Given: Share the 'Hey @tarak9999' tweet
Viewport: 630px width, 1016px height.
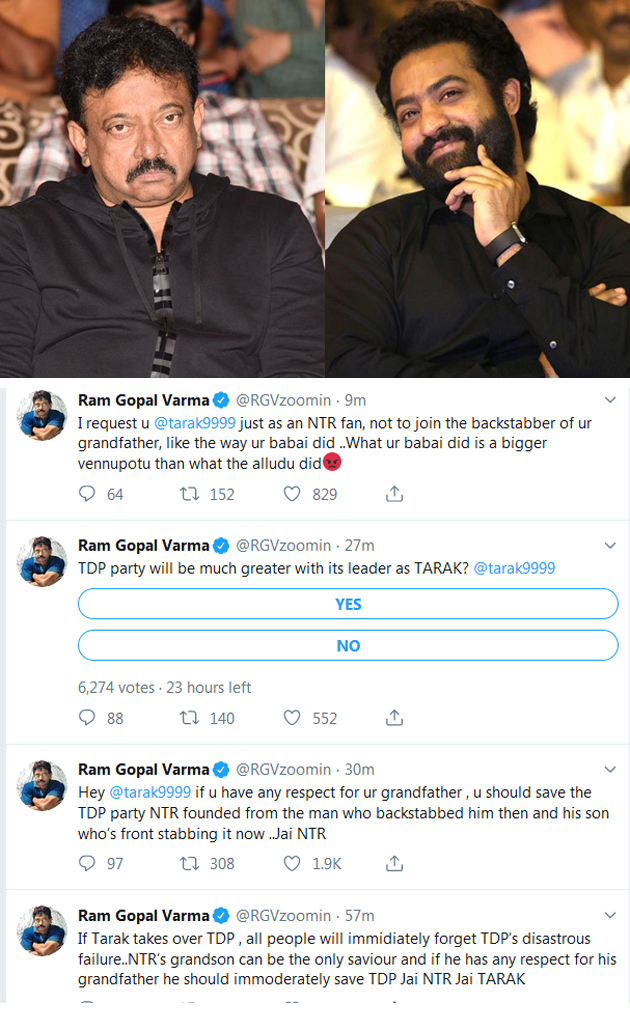Looking at the screenshot, I should (x=394, y=863).
